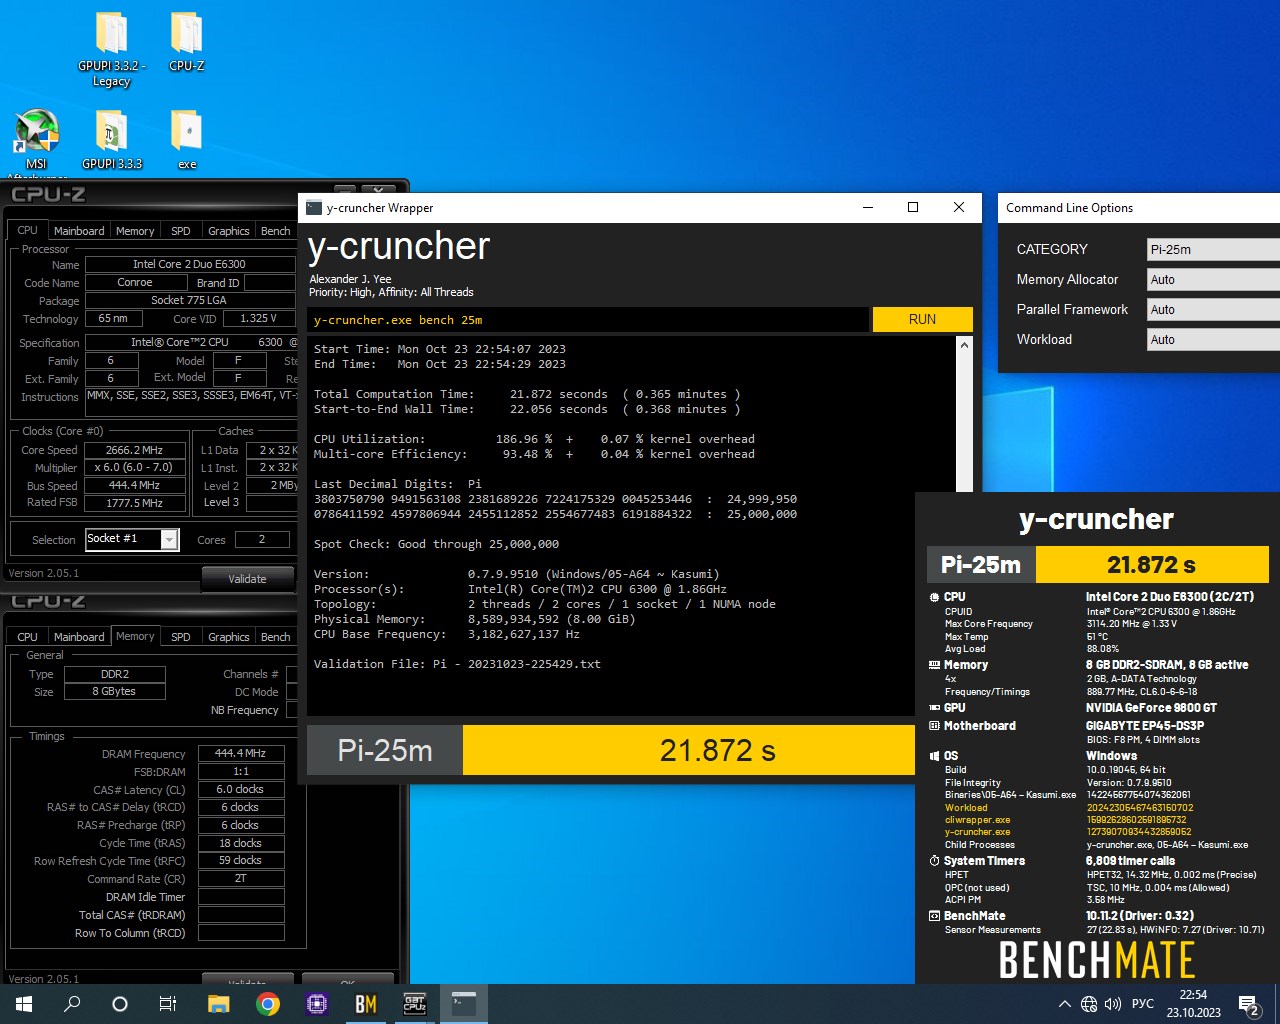Open the taskbar clock calendar
The width and height of the screenshot is (1280, 1024).
1193,1004
